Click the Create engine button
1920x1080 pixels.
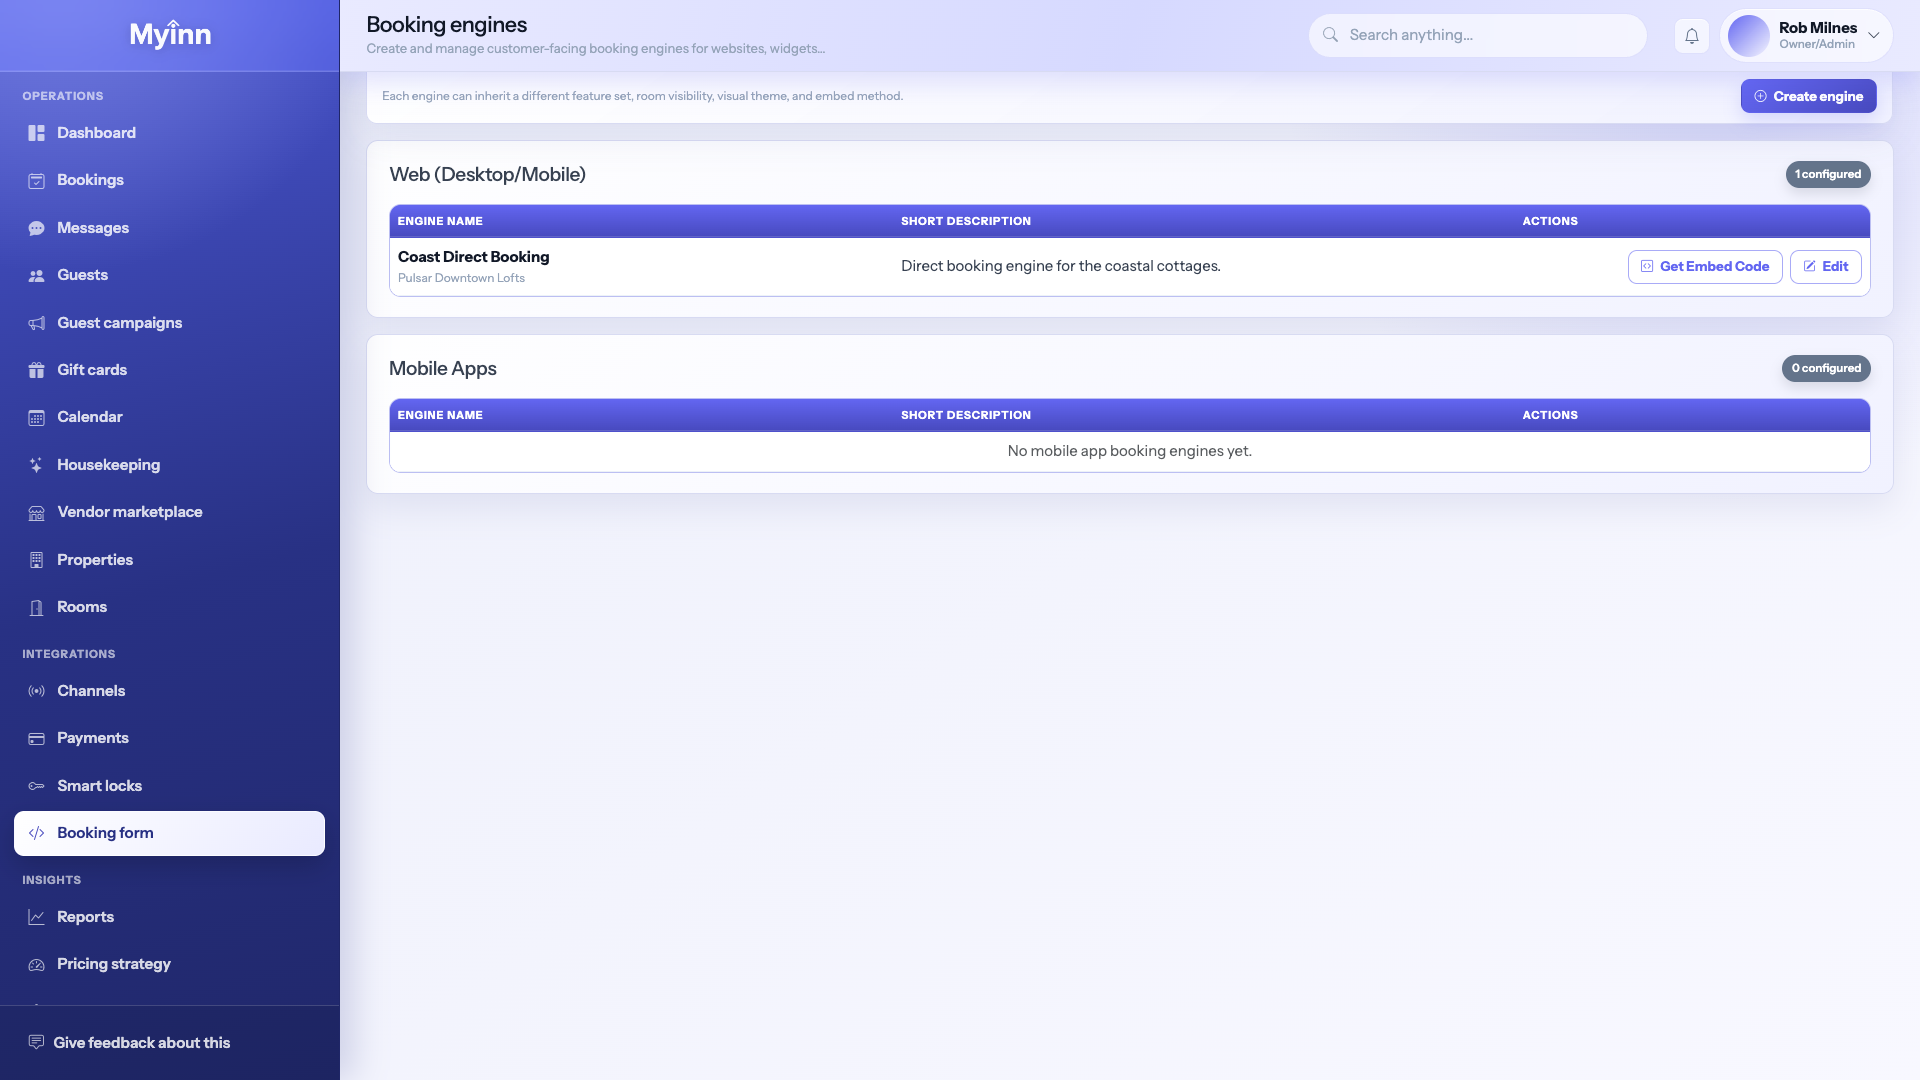point(1808,96)
